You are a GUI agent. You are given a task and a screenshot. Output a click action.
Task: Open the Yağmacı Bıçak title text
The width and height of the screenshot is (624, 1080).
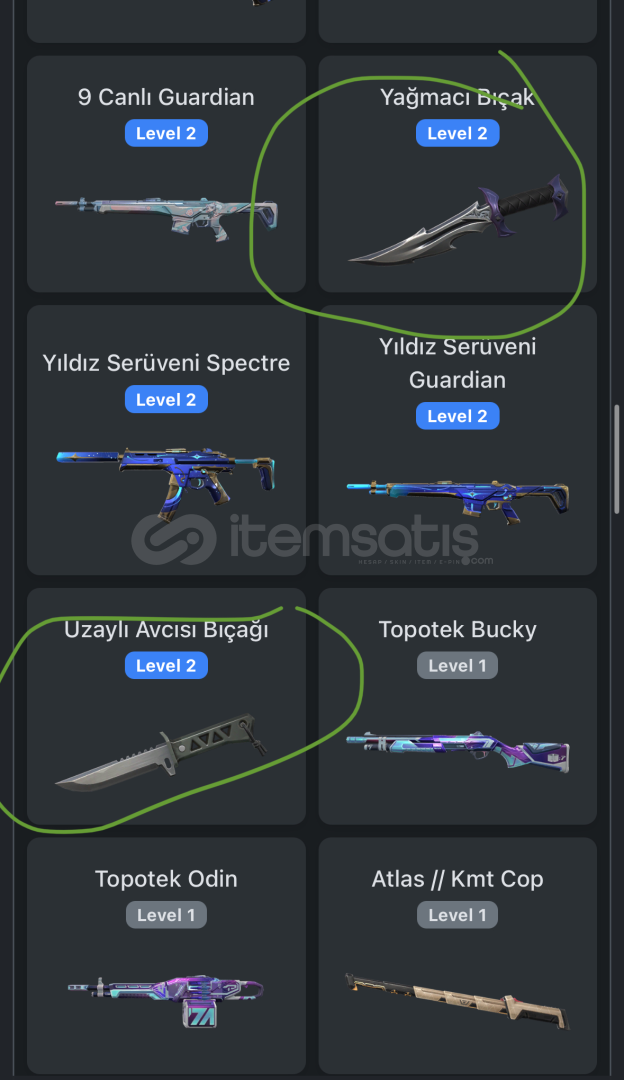coord(457,98)
